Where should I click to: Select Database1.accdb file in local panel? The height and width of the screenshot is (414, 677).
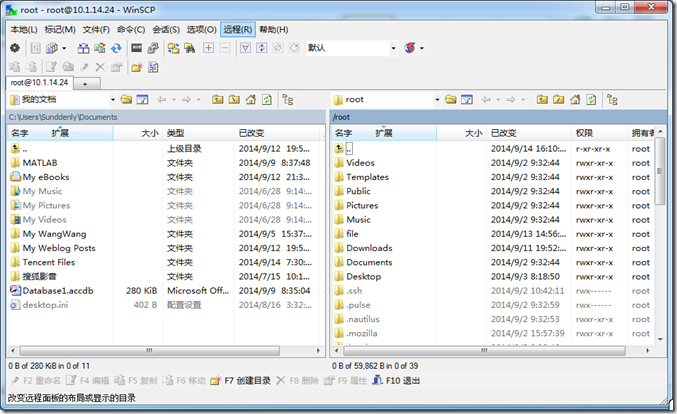coord(58,291)
